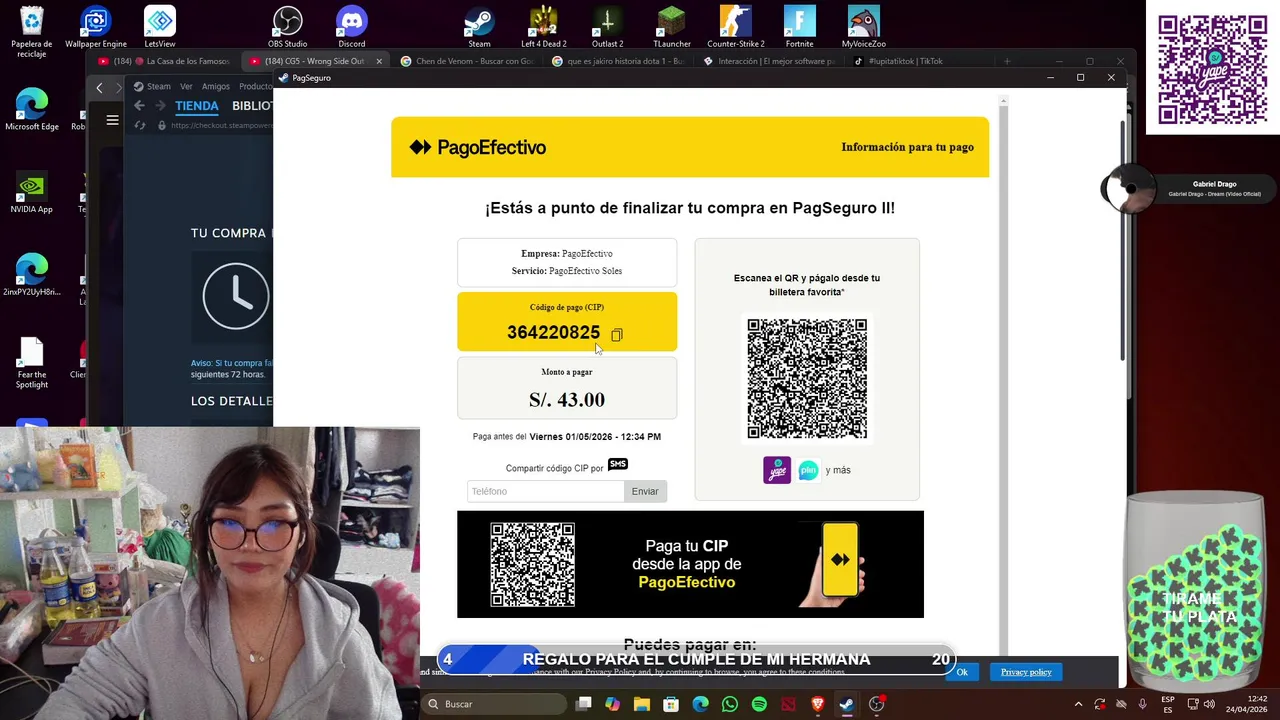Image resolution: width=1280 pixels, height=720 pixels.
Task: Click the Yape wallet icon
Action: click(x=777, y=470)
